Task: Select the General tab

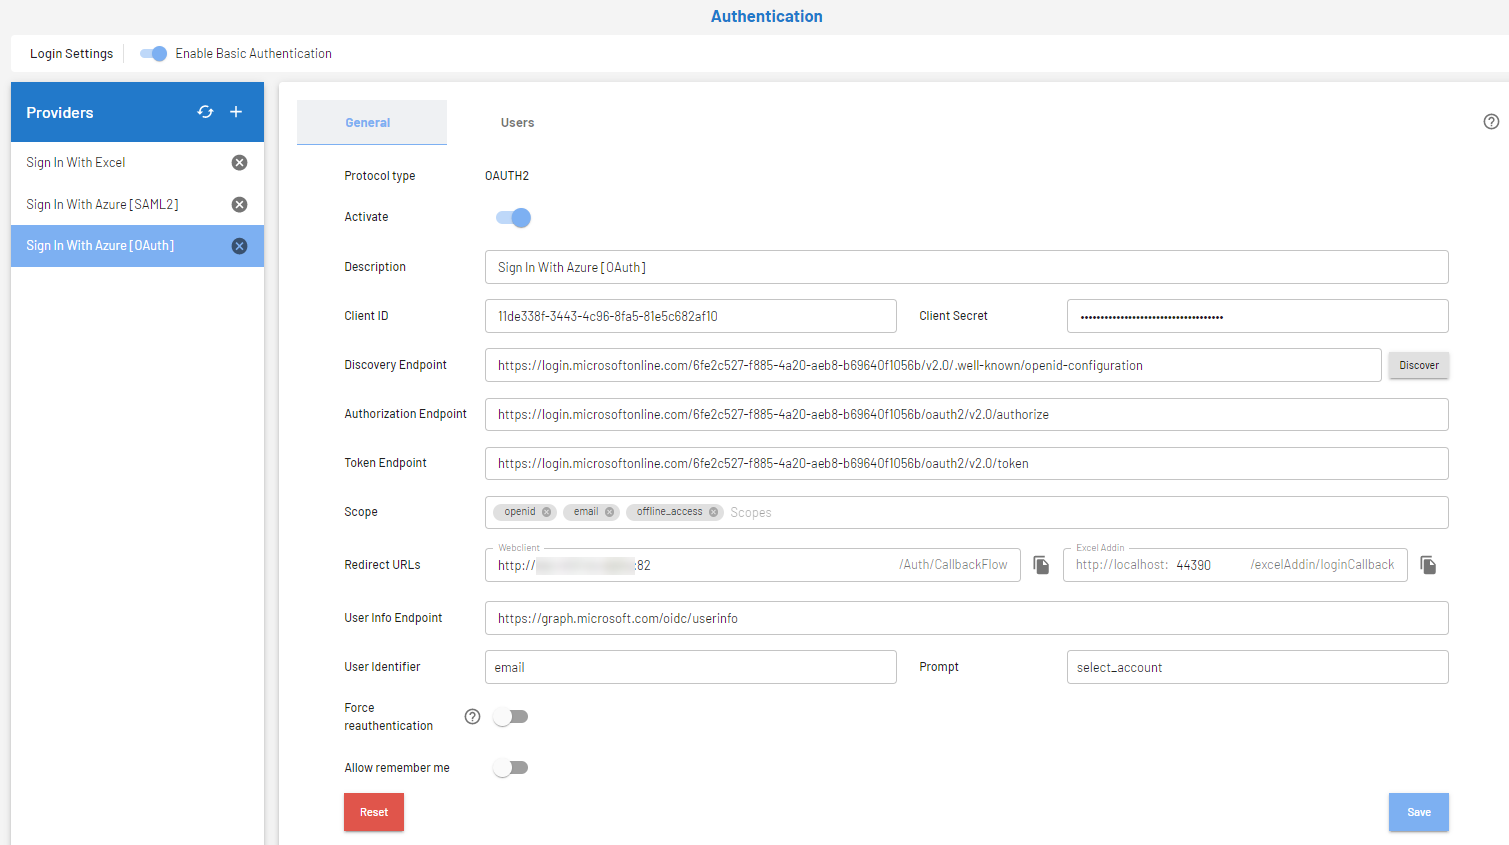Action: (x=368, y=123)
